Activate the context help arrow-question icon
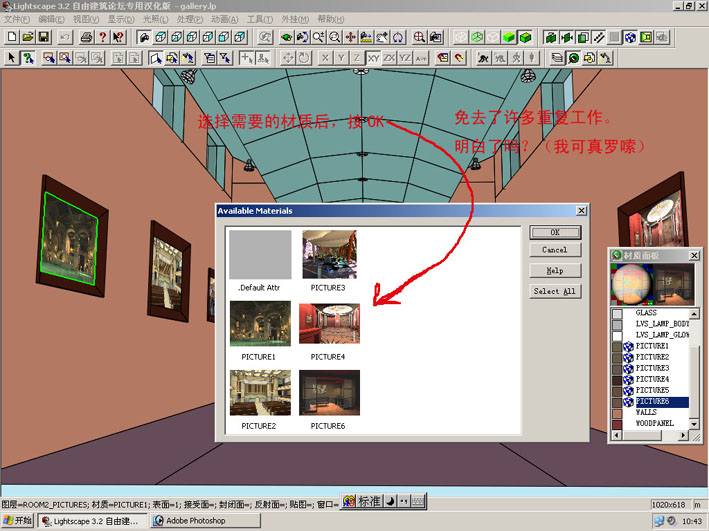Screen dimensions: 709x531 click(x=118, y=37)
